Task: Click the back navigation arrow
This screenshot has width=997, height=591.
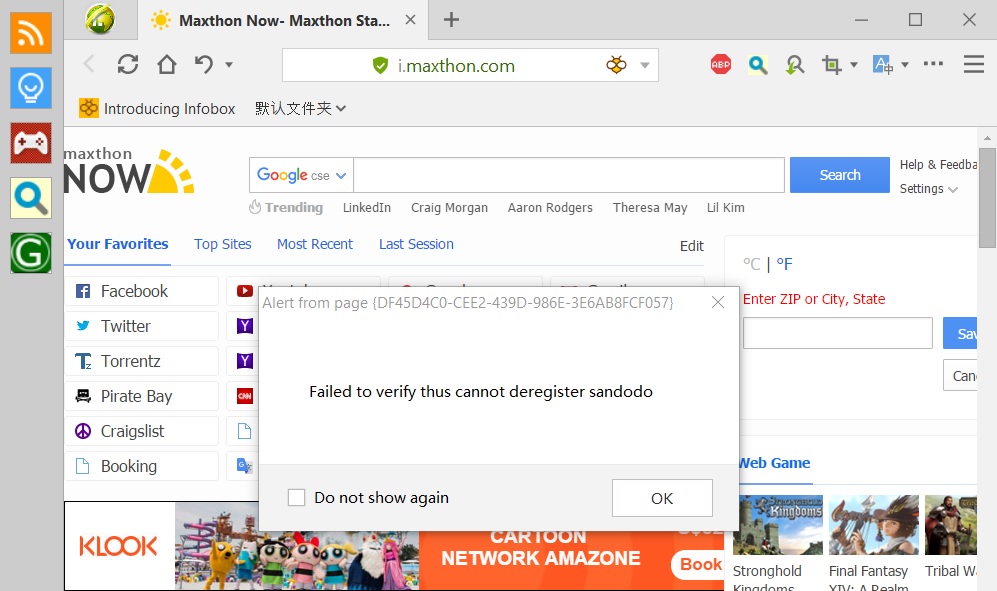Action: (89, 64)
